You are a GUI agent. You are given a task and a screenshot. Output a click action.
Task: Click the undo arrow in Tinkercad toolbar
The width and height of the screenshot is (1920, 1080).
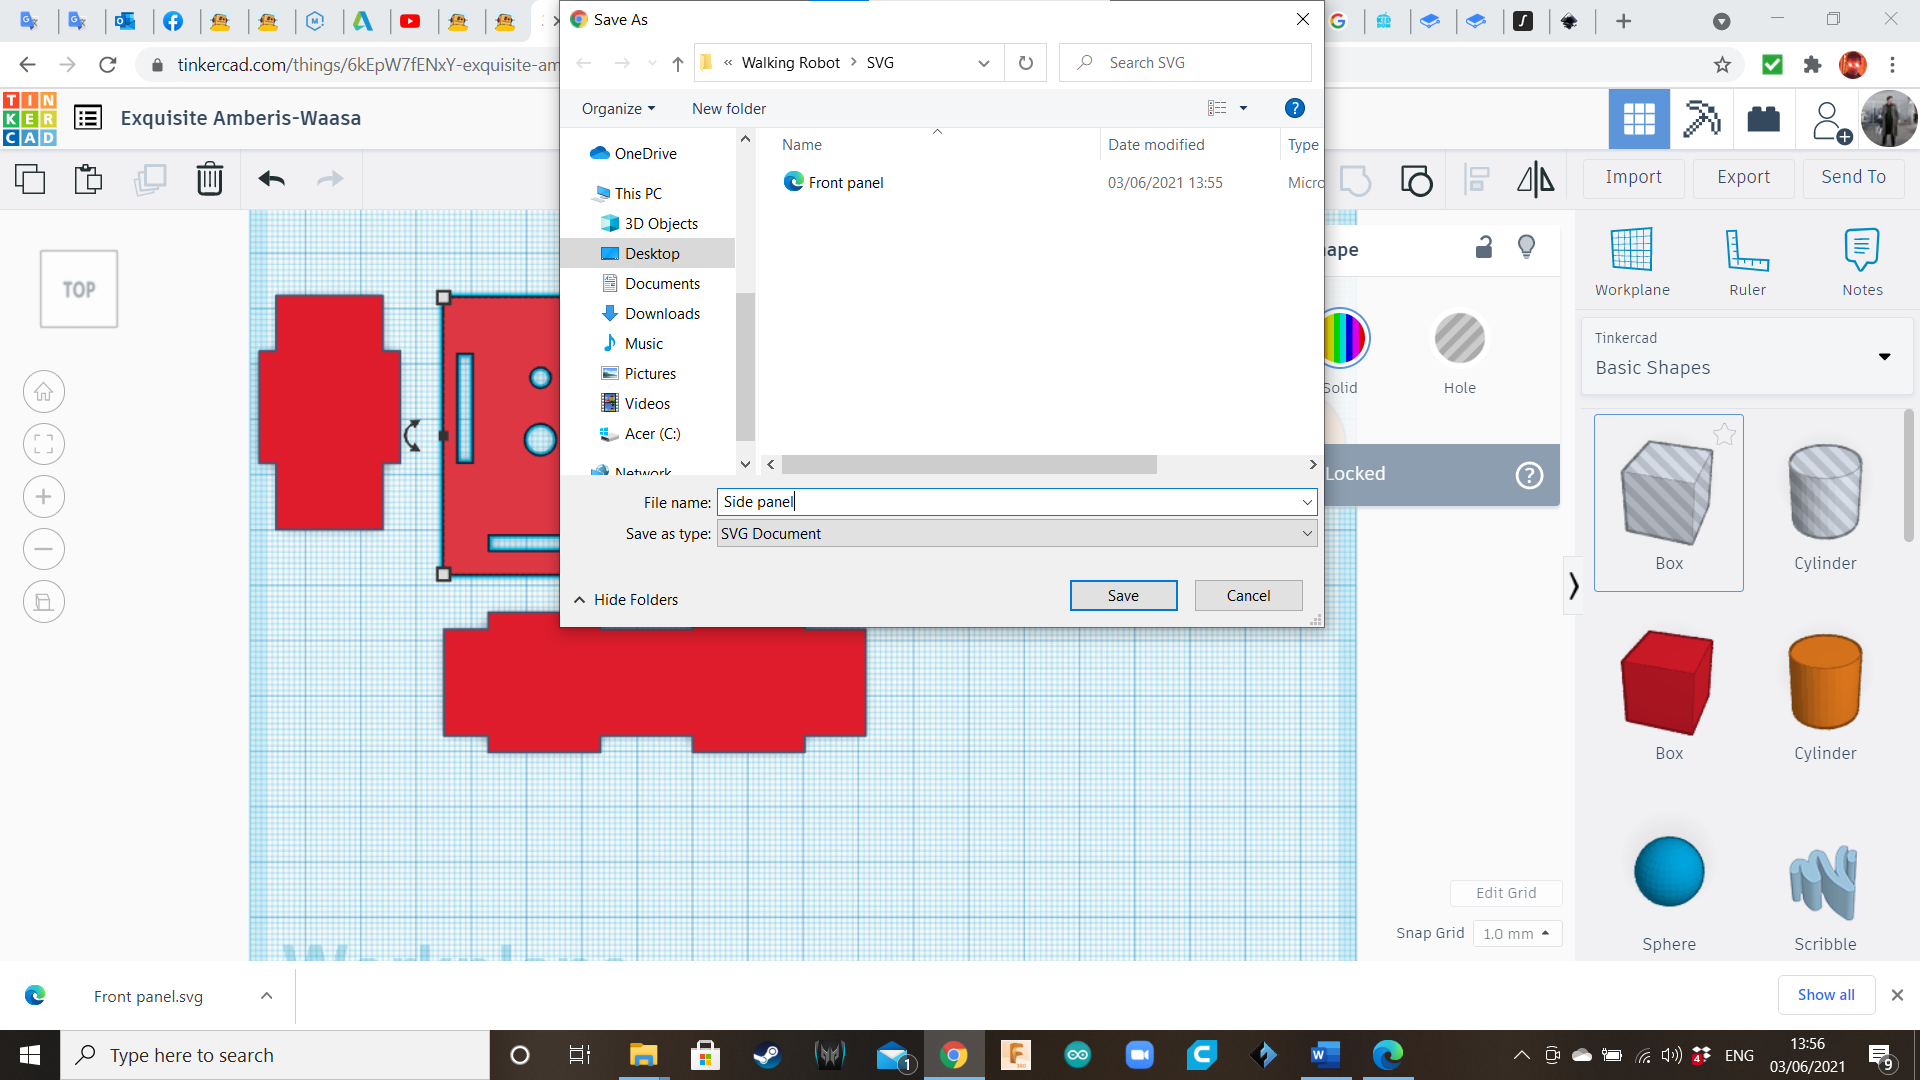coord(271,179)
